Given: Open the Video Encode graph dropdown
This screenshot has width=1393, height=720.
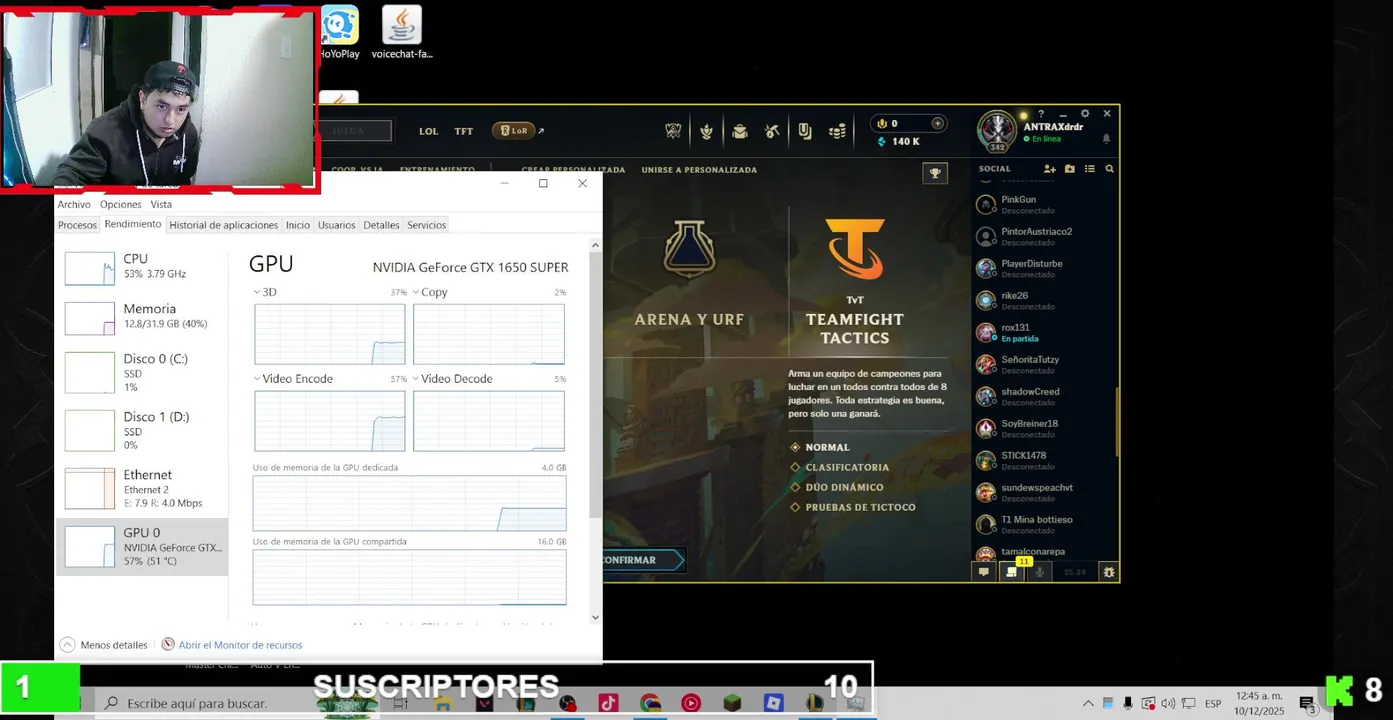Looking at the screenshot, I should click(257, 379).
